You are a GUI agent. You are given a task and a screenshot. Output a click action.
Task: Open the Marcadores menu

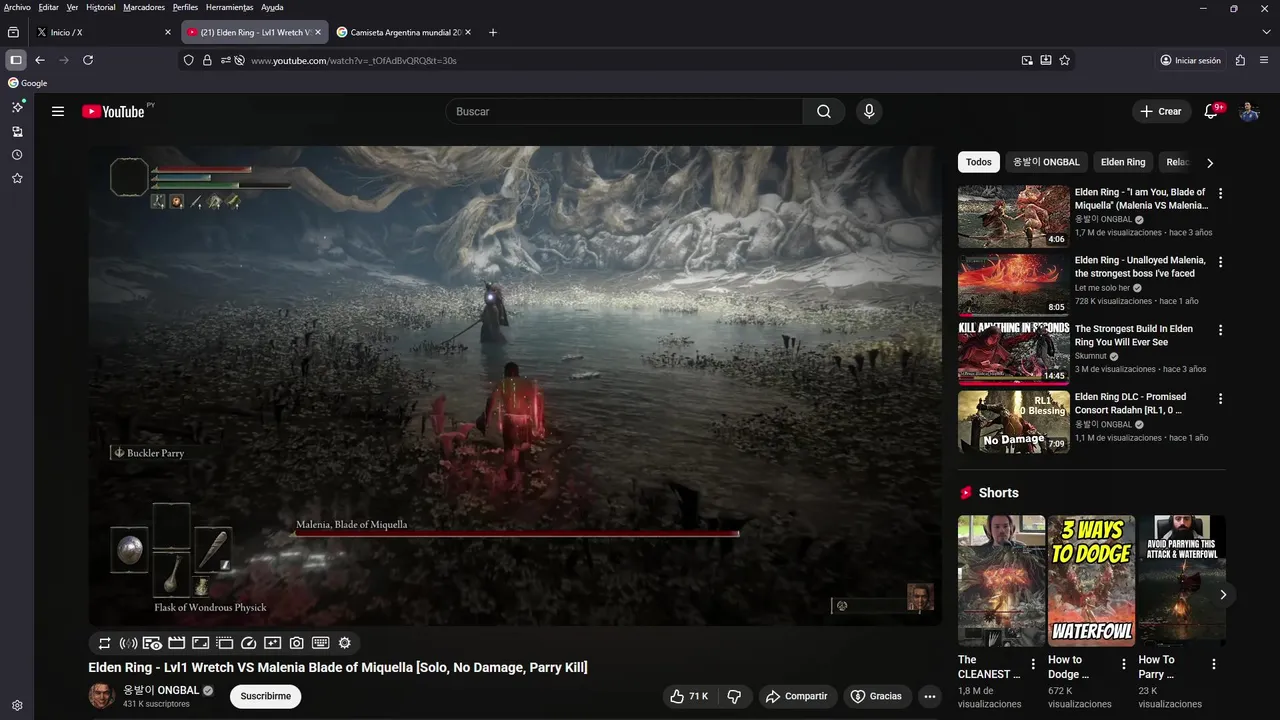click(144, 7)
